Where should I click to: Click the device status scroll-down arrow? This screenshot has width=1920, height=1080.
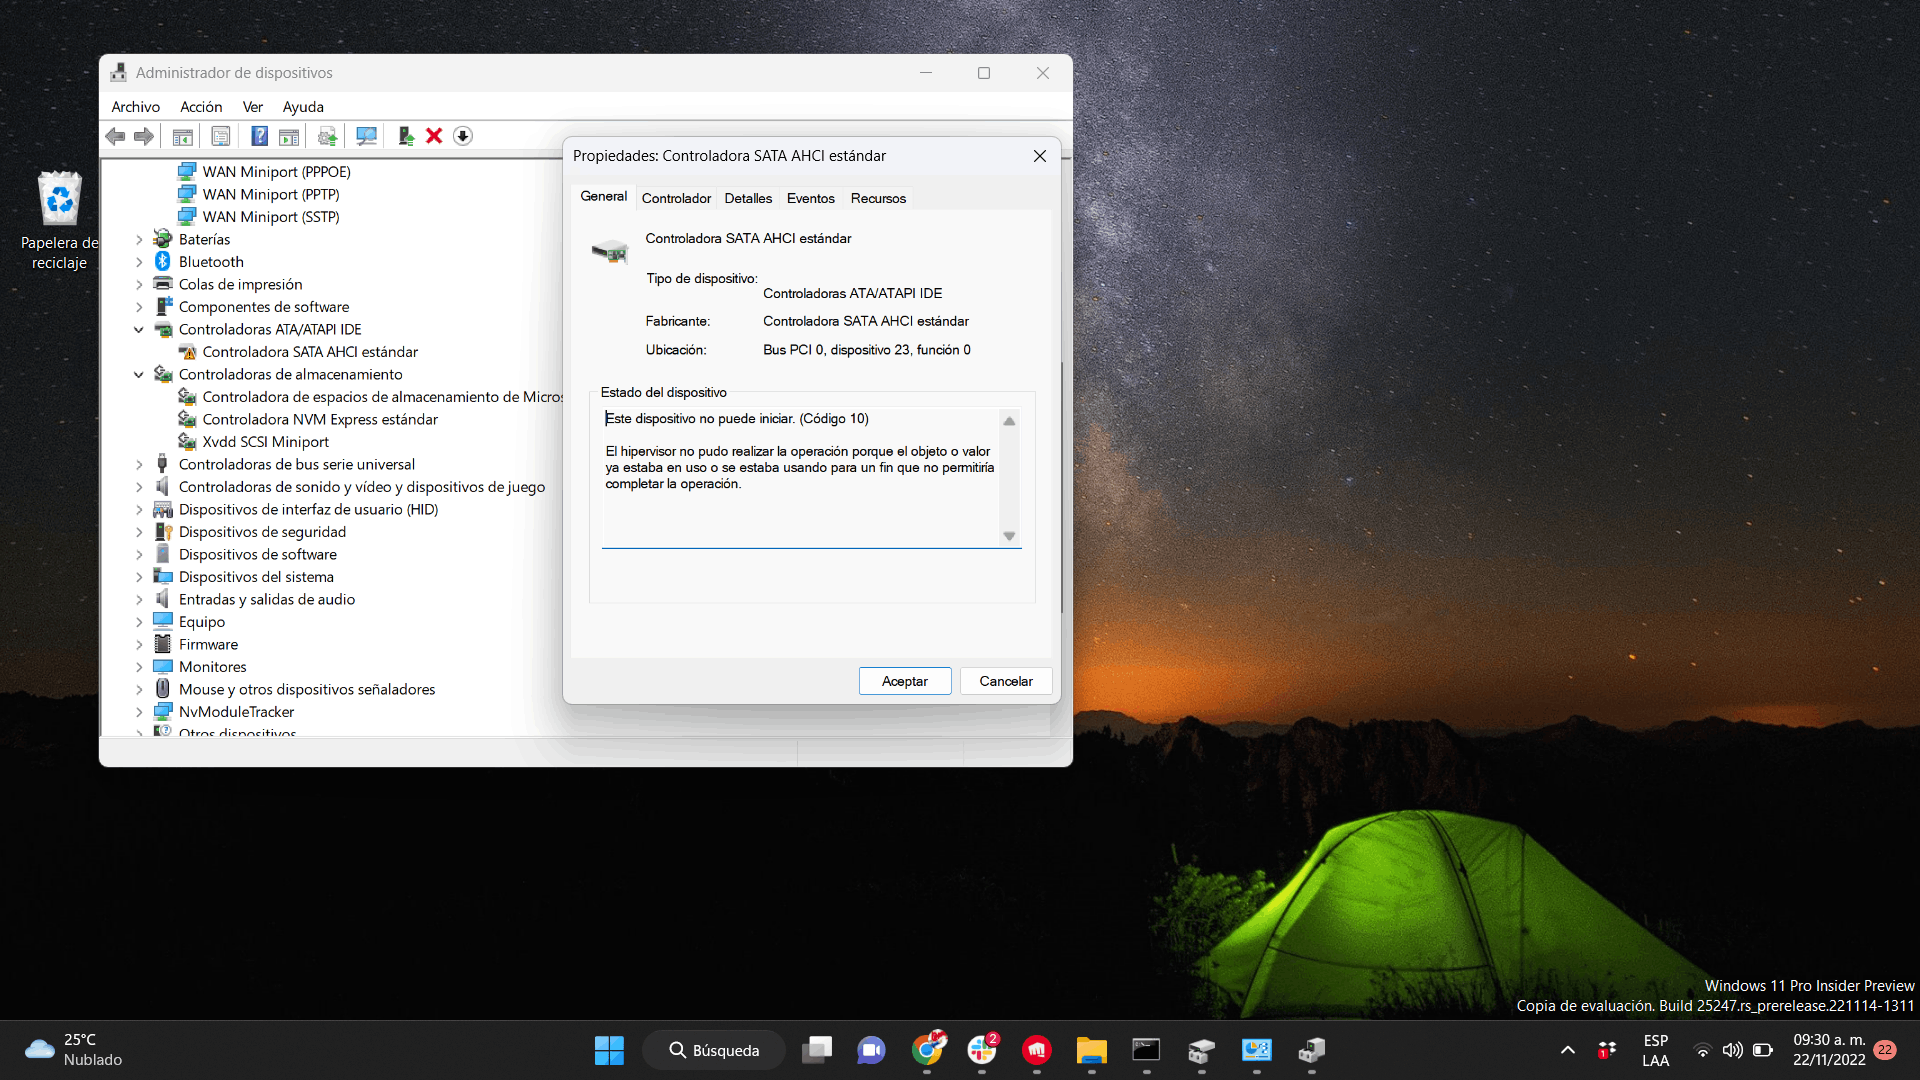(1009, 536)
